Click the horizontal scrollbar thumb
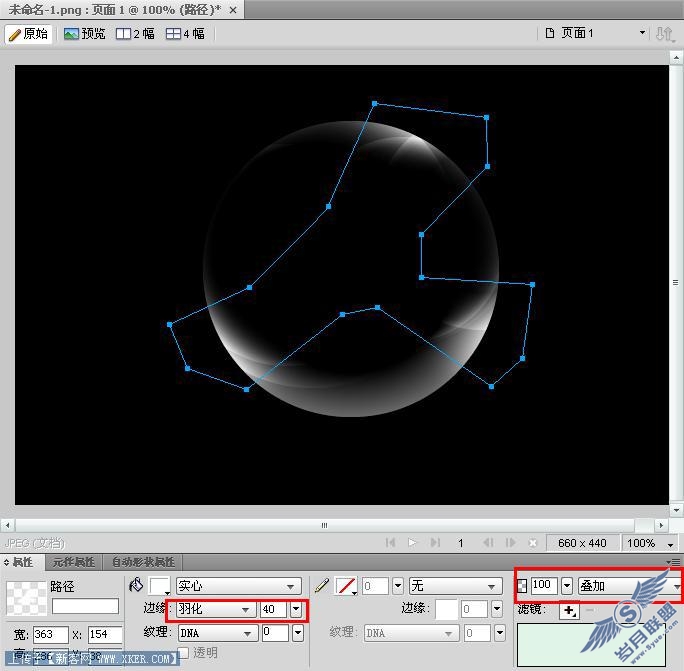684x671 pixels. 325,525
